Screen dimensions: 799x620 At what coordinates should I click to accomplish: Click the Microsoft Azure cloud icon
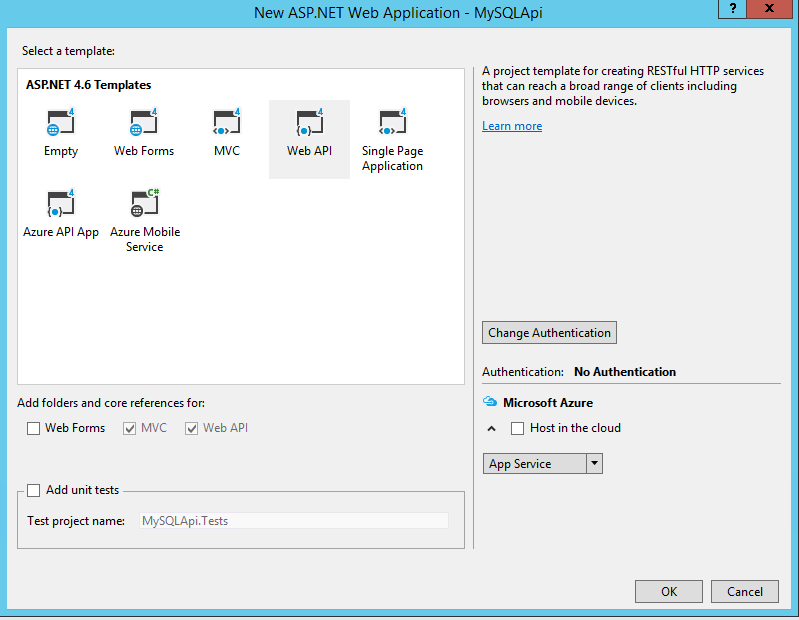490,402
